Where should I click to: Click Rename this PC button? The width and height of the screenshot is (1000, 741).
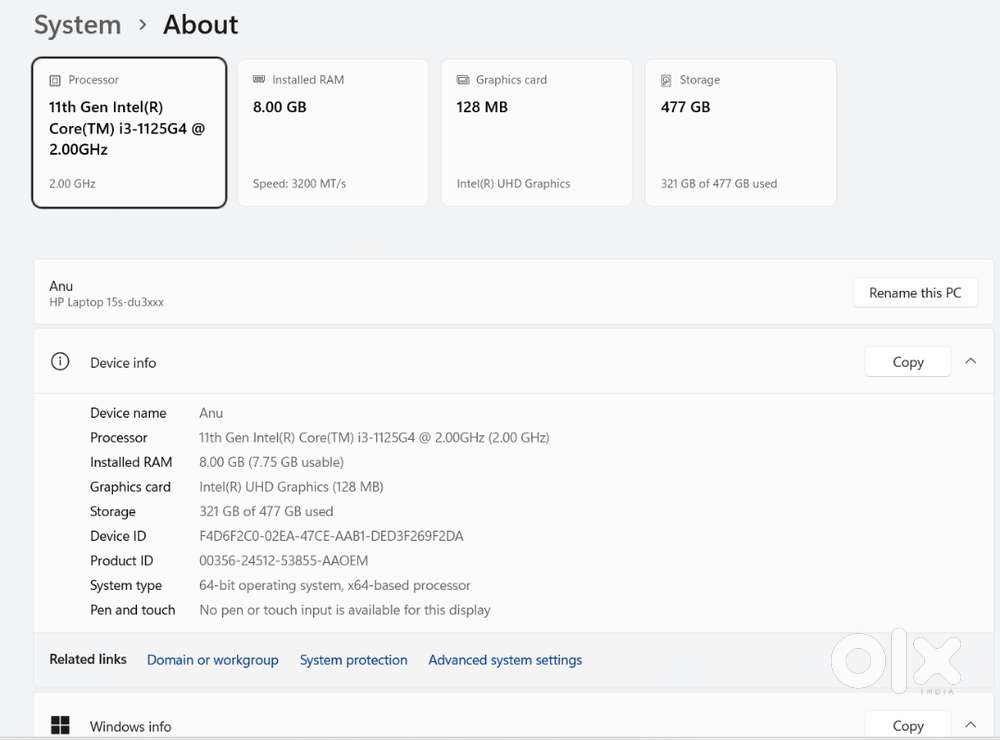pyautogui.click(x=915, y=293)
